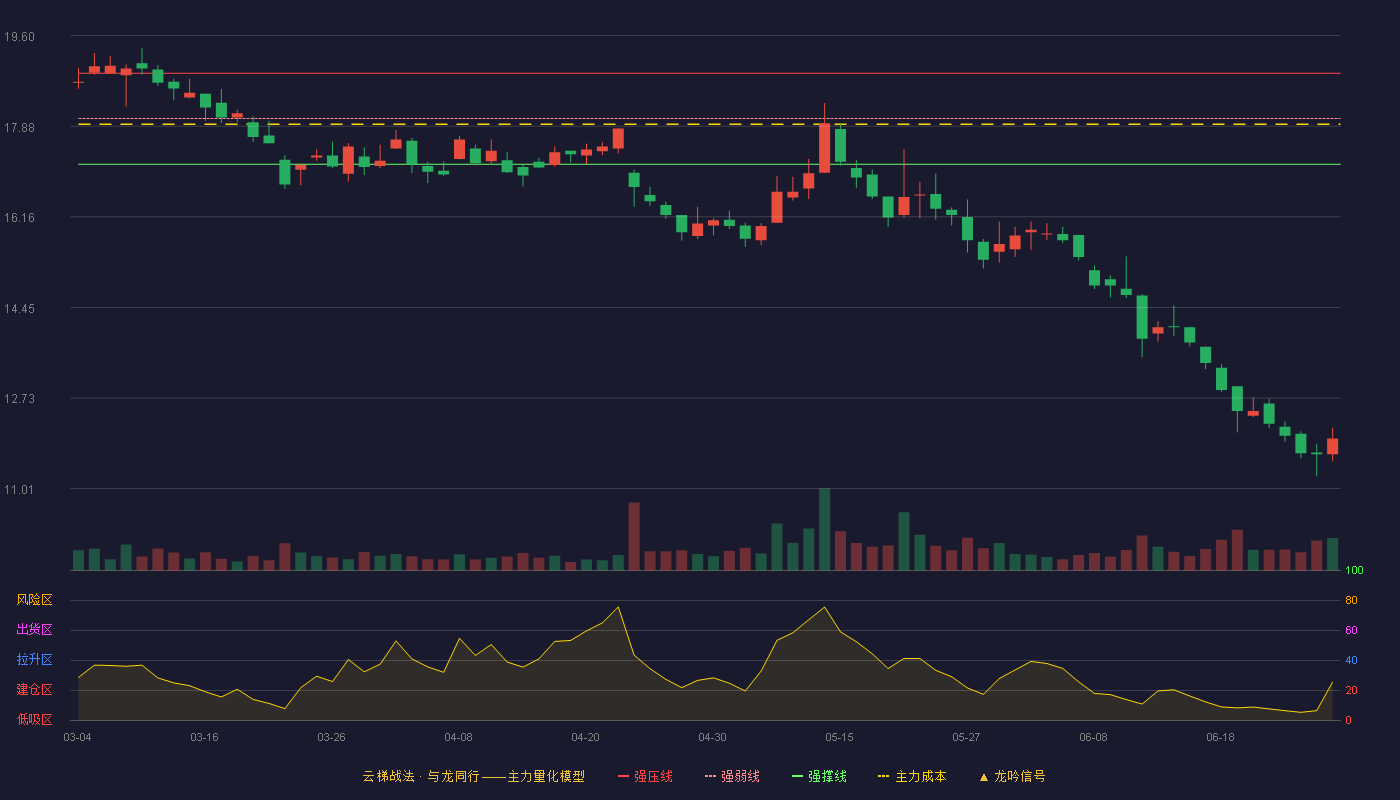This screenshot has height=800, width=1400.
Task: Click the 04-30 date label
Action: (712, 737)
